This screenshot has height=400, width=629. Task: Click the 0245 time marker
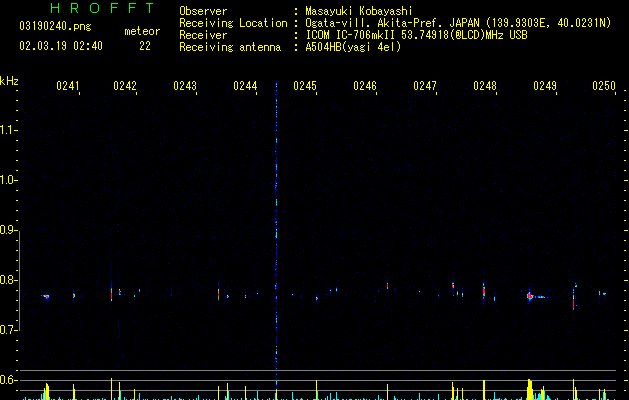[x=305, y=86]
